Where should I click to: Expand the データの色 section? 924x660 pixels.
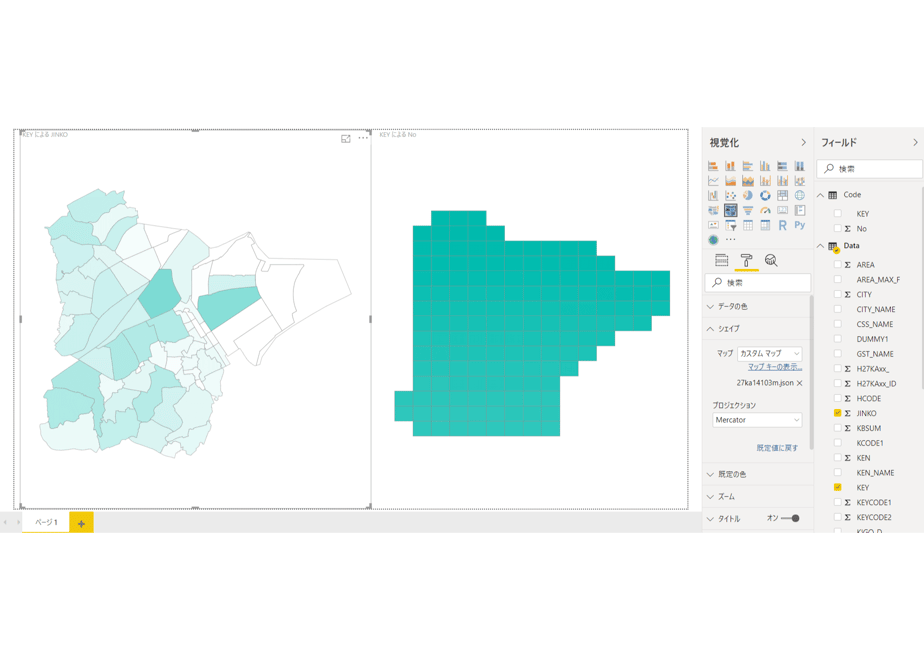point(757,306)
